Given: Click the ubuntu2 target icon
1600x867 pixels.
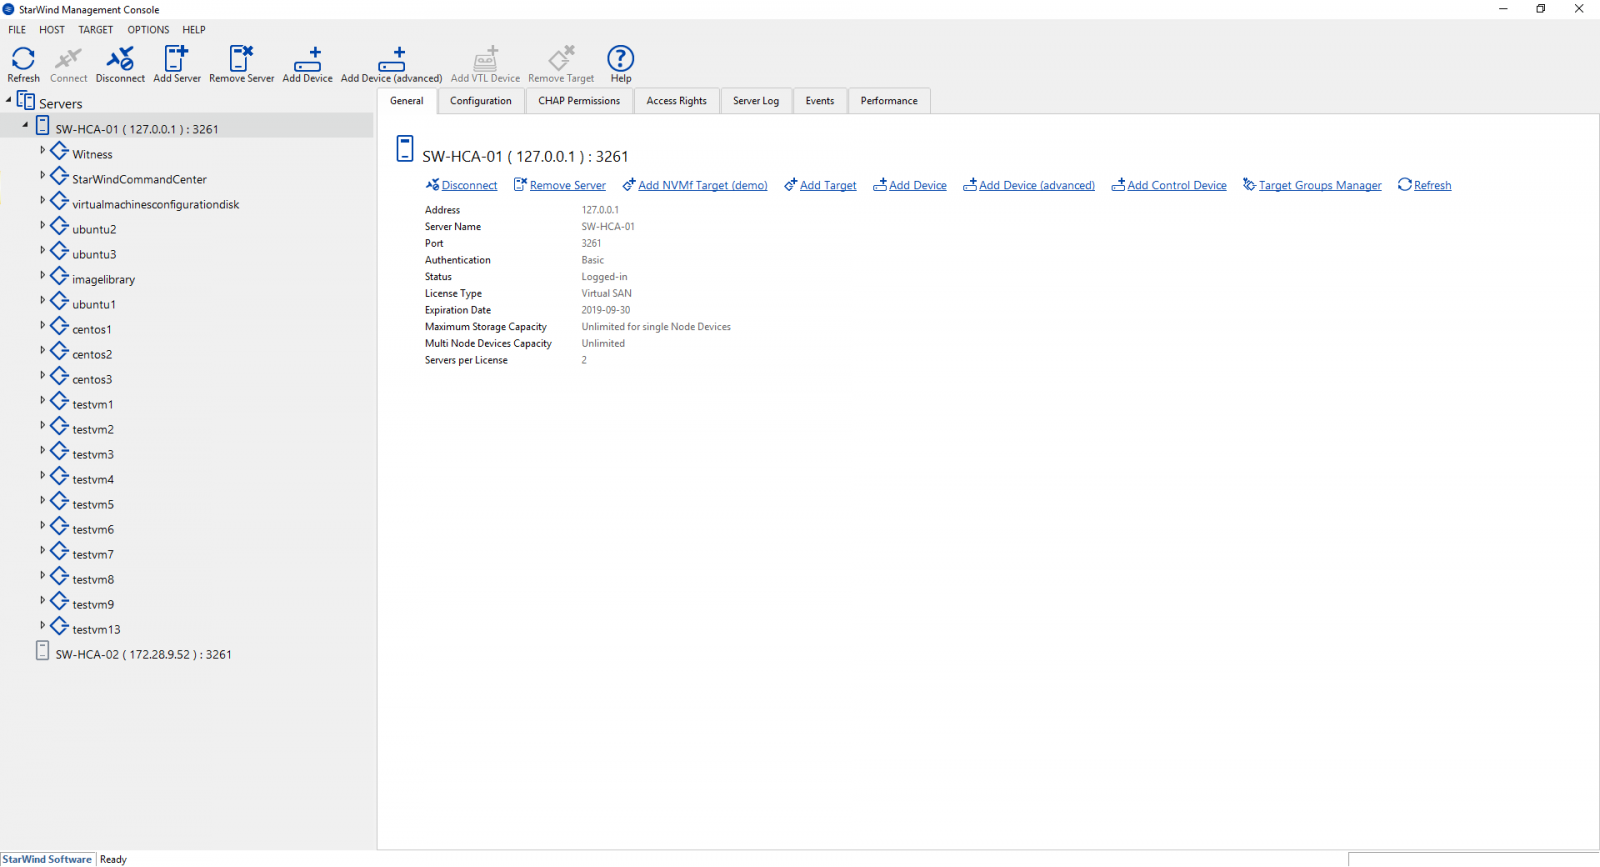Looking at the screenshot, I should pos(60,226).
